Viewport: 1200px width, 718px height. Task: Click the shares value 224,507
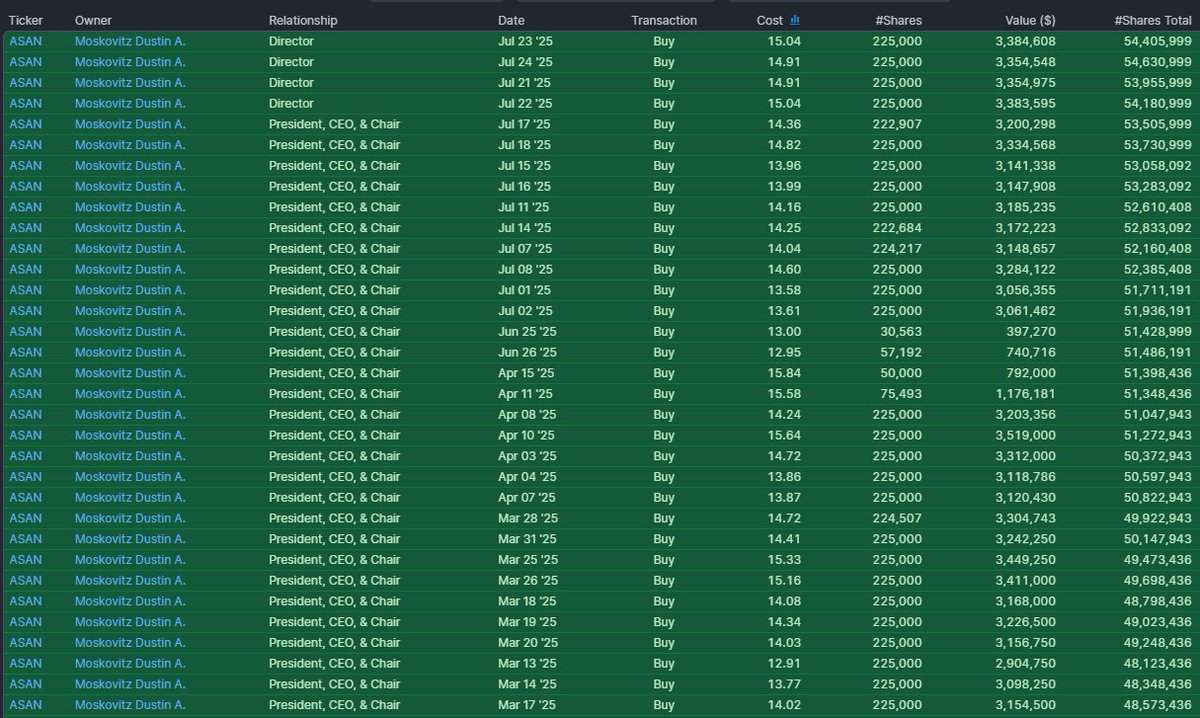coord(898,518)
